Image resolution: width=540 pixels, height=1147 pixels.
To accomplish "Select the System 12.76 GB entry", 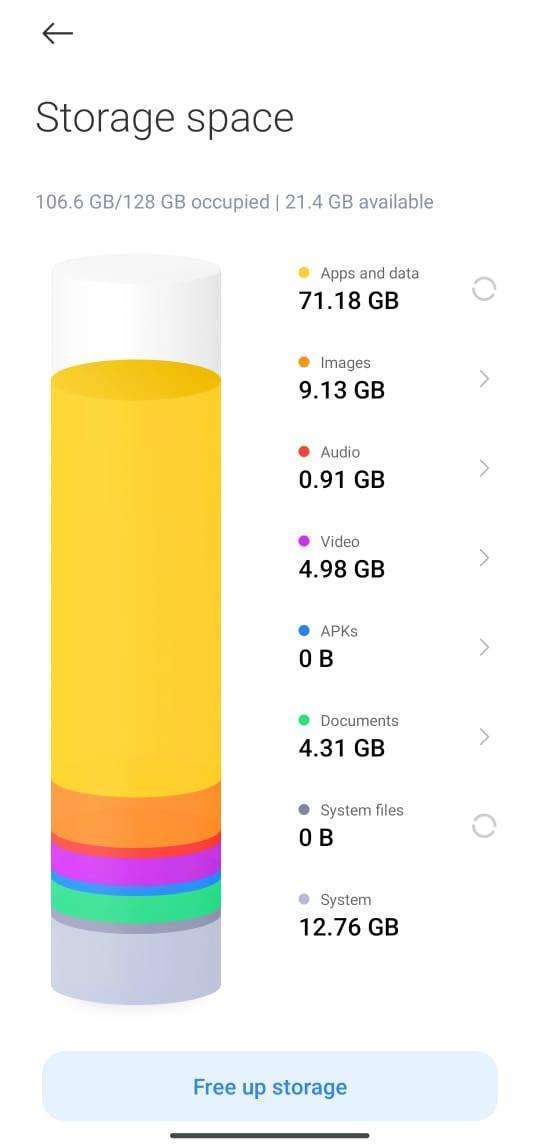I will (349, 915).
